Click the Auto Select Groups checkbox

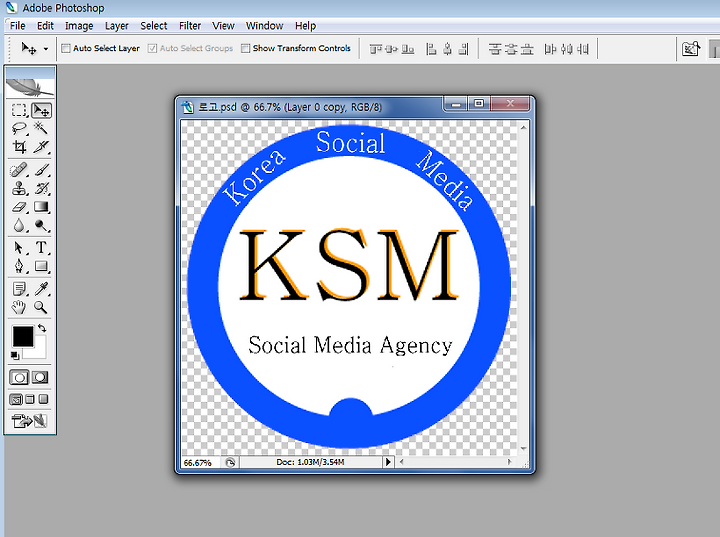pyautogui.click(x=152, y=48)
